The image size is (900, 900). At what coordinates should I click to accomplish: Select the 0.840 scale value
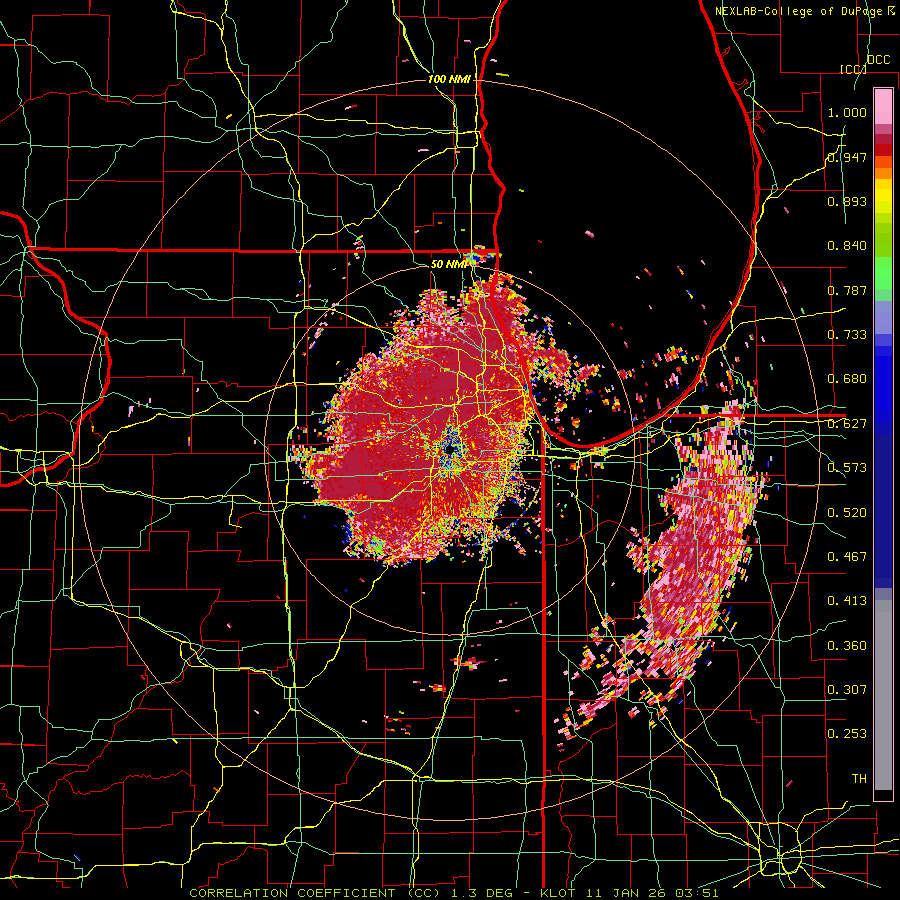(x=847, y=246)
